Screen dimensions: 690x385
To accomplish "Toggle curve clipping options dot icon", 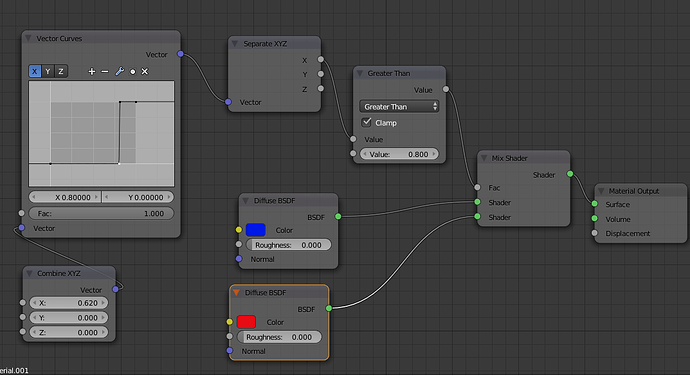I will [x=132, y=71].
